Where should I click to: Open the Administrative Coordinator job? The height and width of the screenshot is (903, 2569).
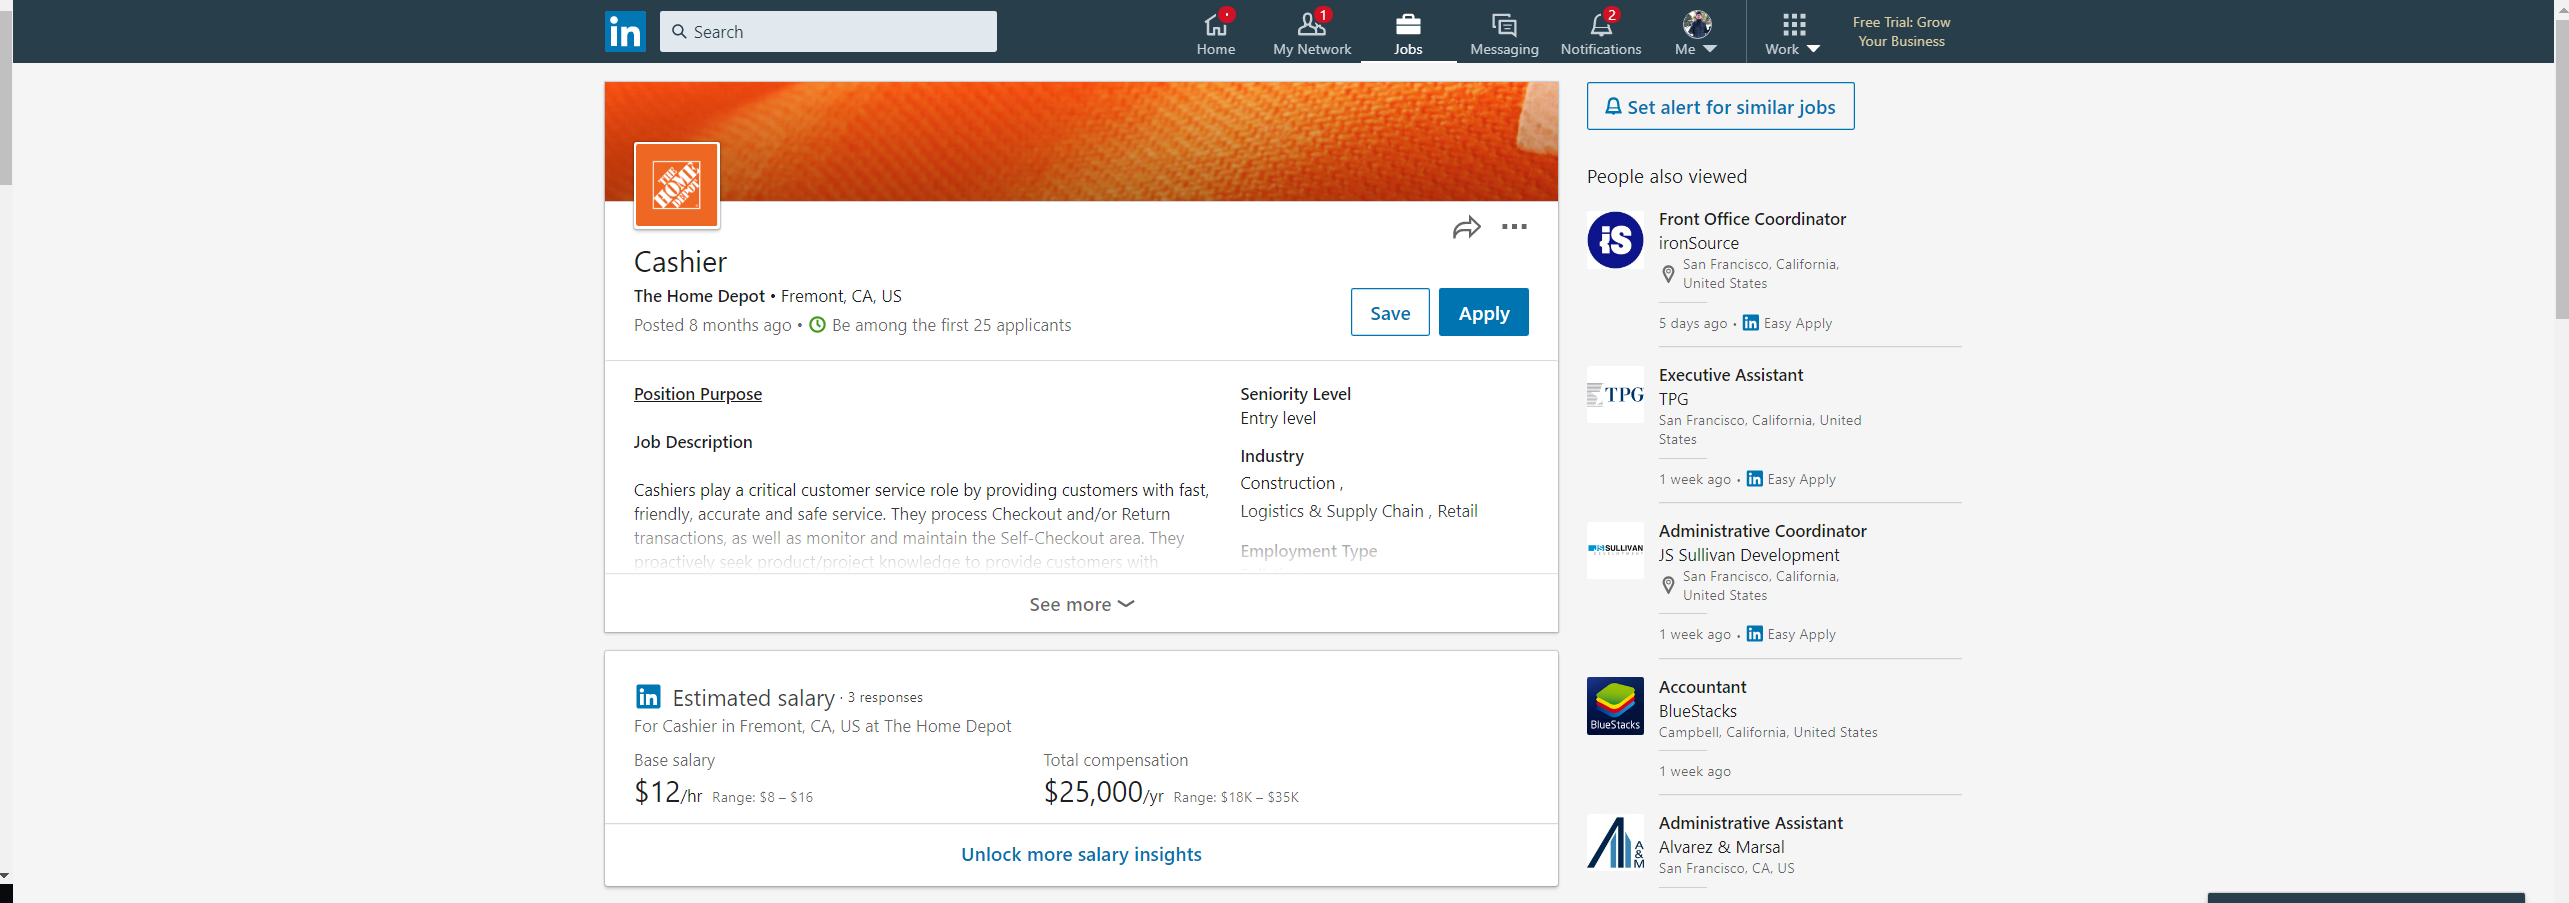pyautogui.click(x=1763, y=531)
